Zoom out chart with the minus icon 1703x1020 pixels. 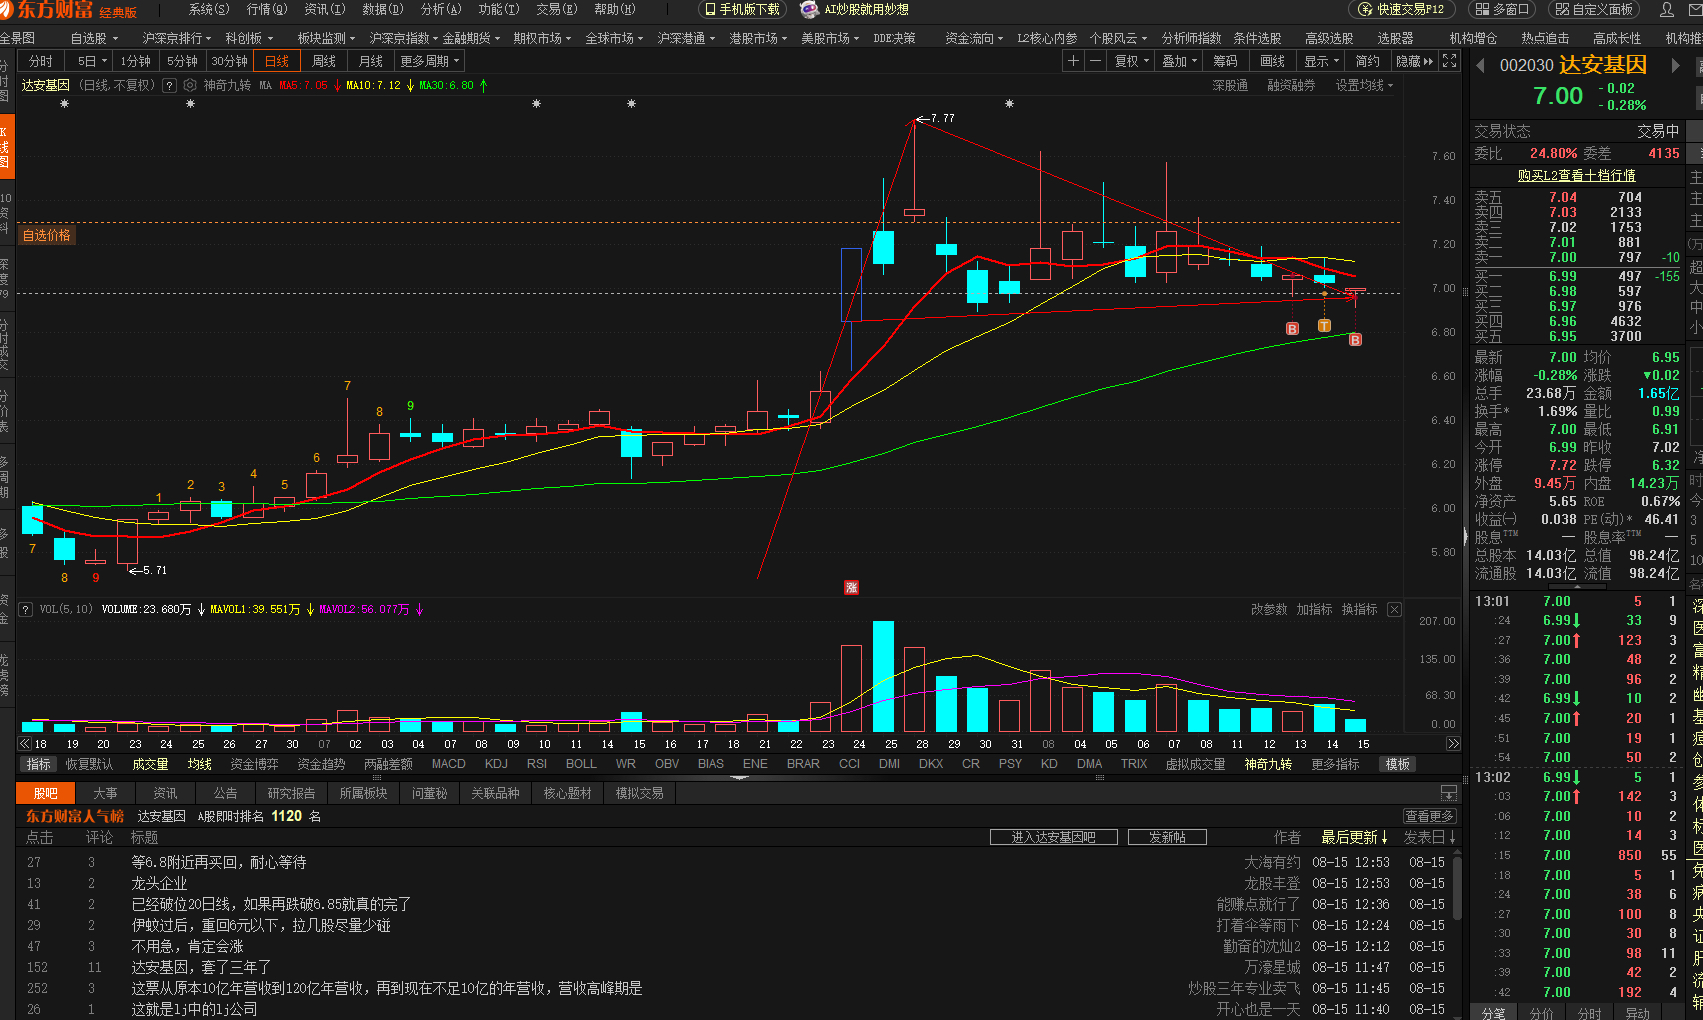tap(1095, 61)
